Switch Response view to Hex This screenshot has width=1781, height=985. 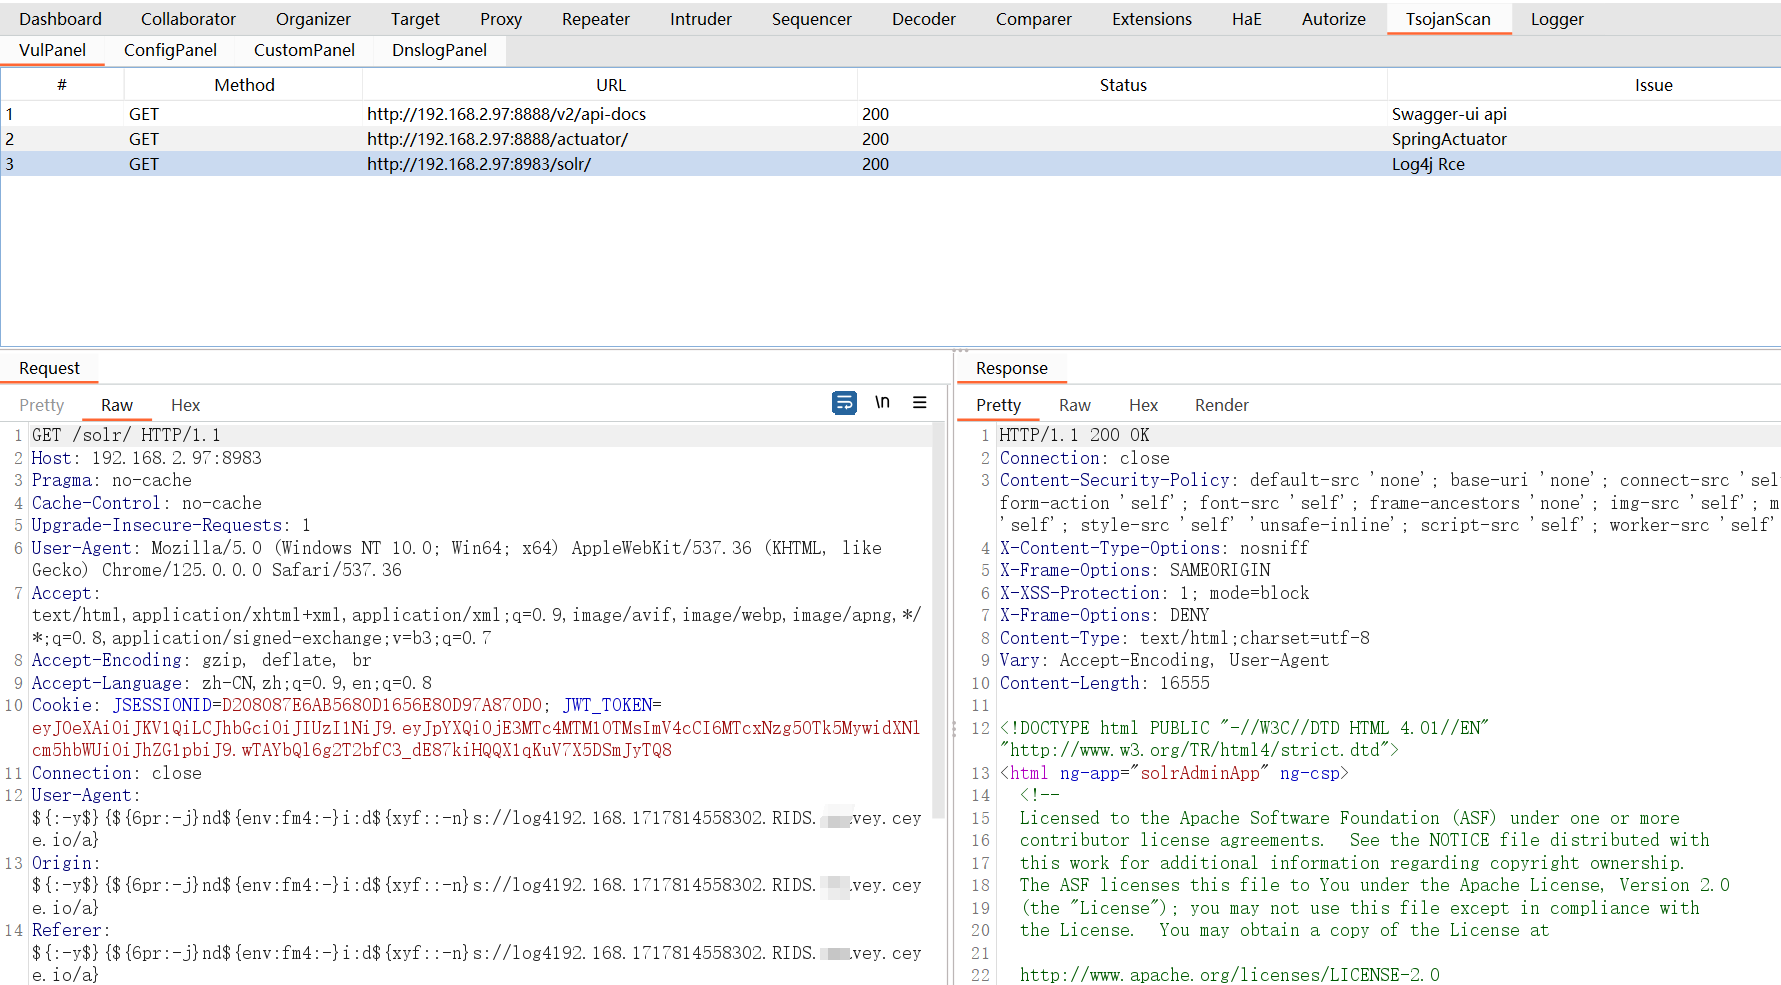coord(1143,405)
